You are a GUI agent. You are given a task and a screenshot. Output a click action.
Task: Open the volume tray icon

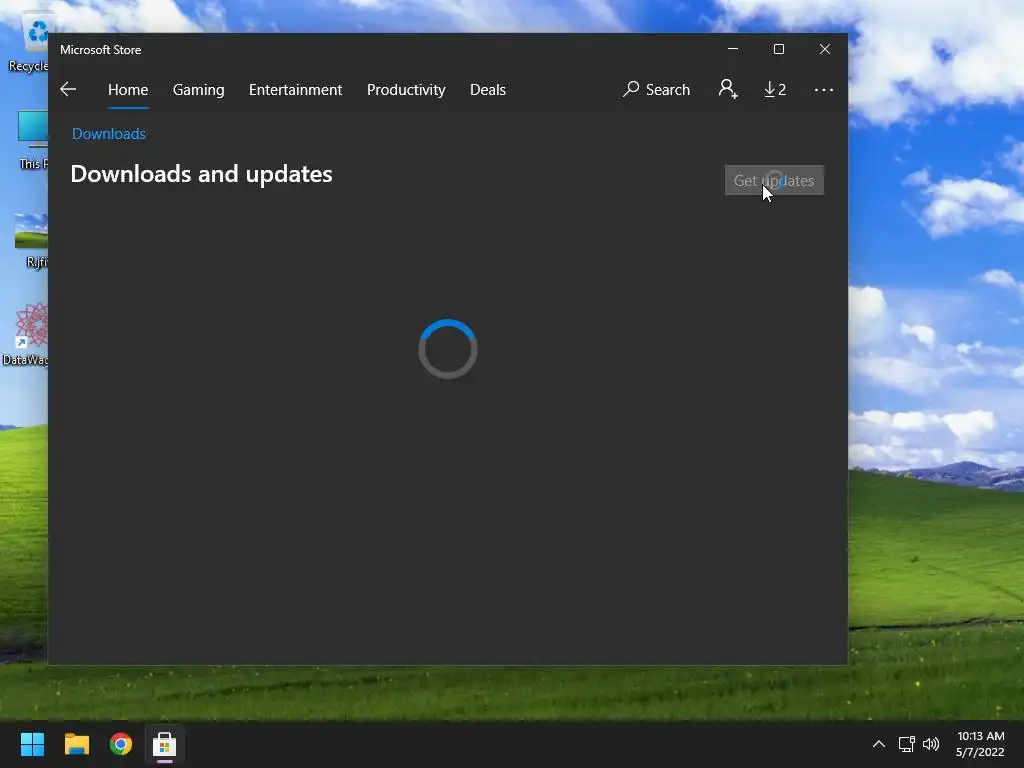coord(931,744)
